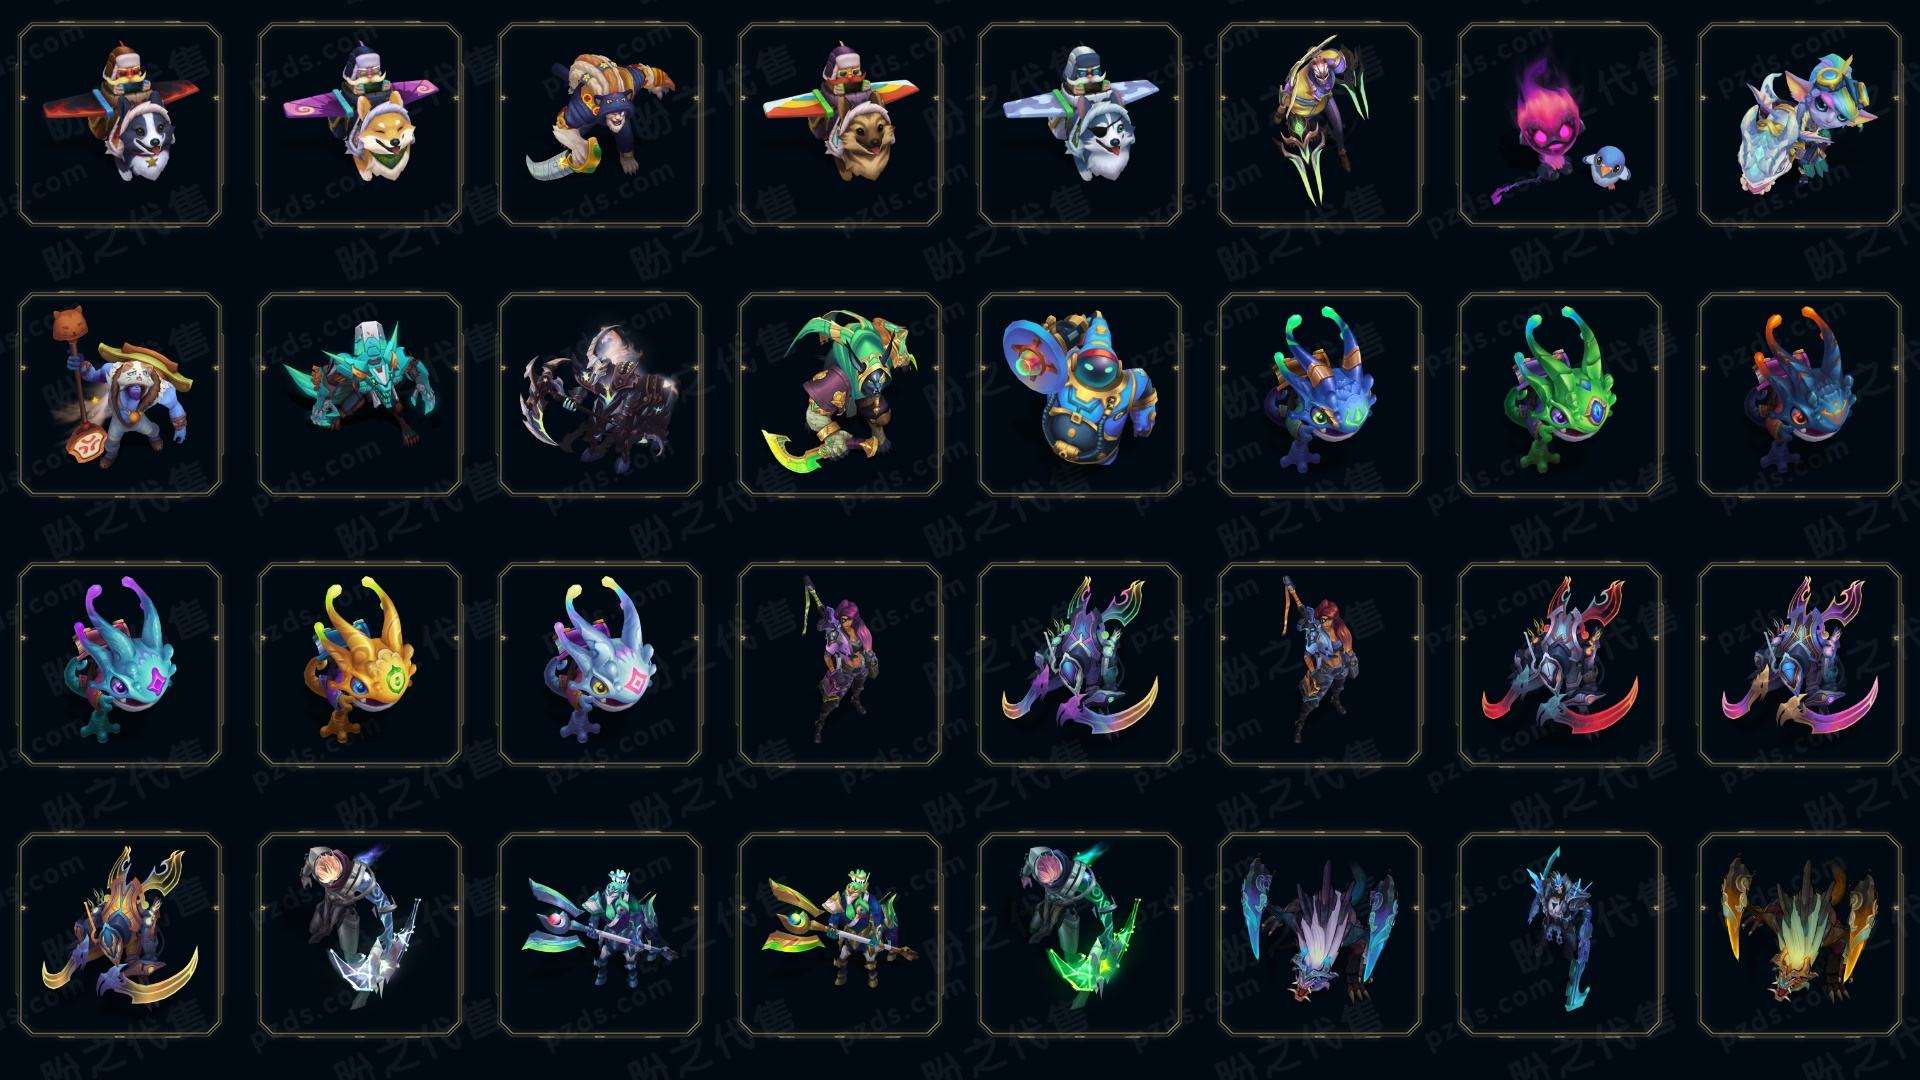The image size is (1920, 1080).
Task: Select the red-bladed armored beast
Action: pos(1560,664)
